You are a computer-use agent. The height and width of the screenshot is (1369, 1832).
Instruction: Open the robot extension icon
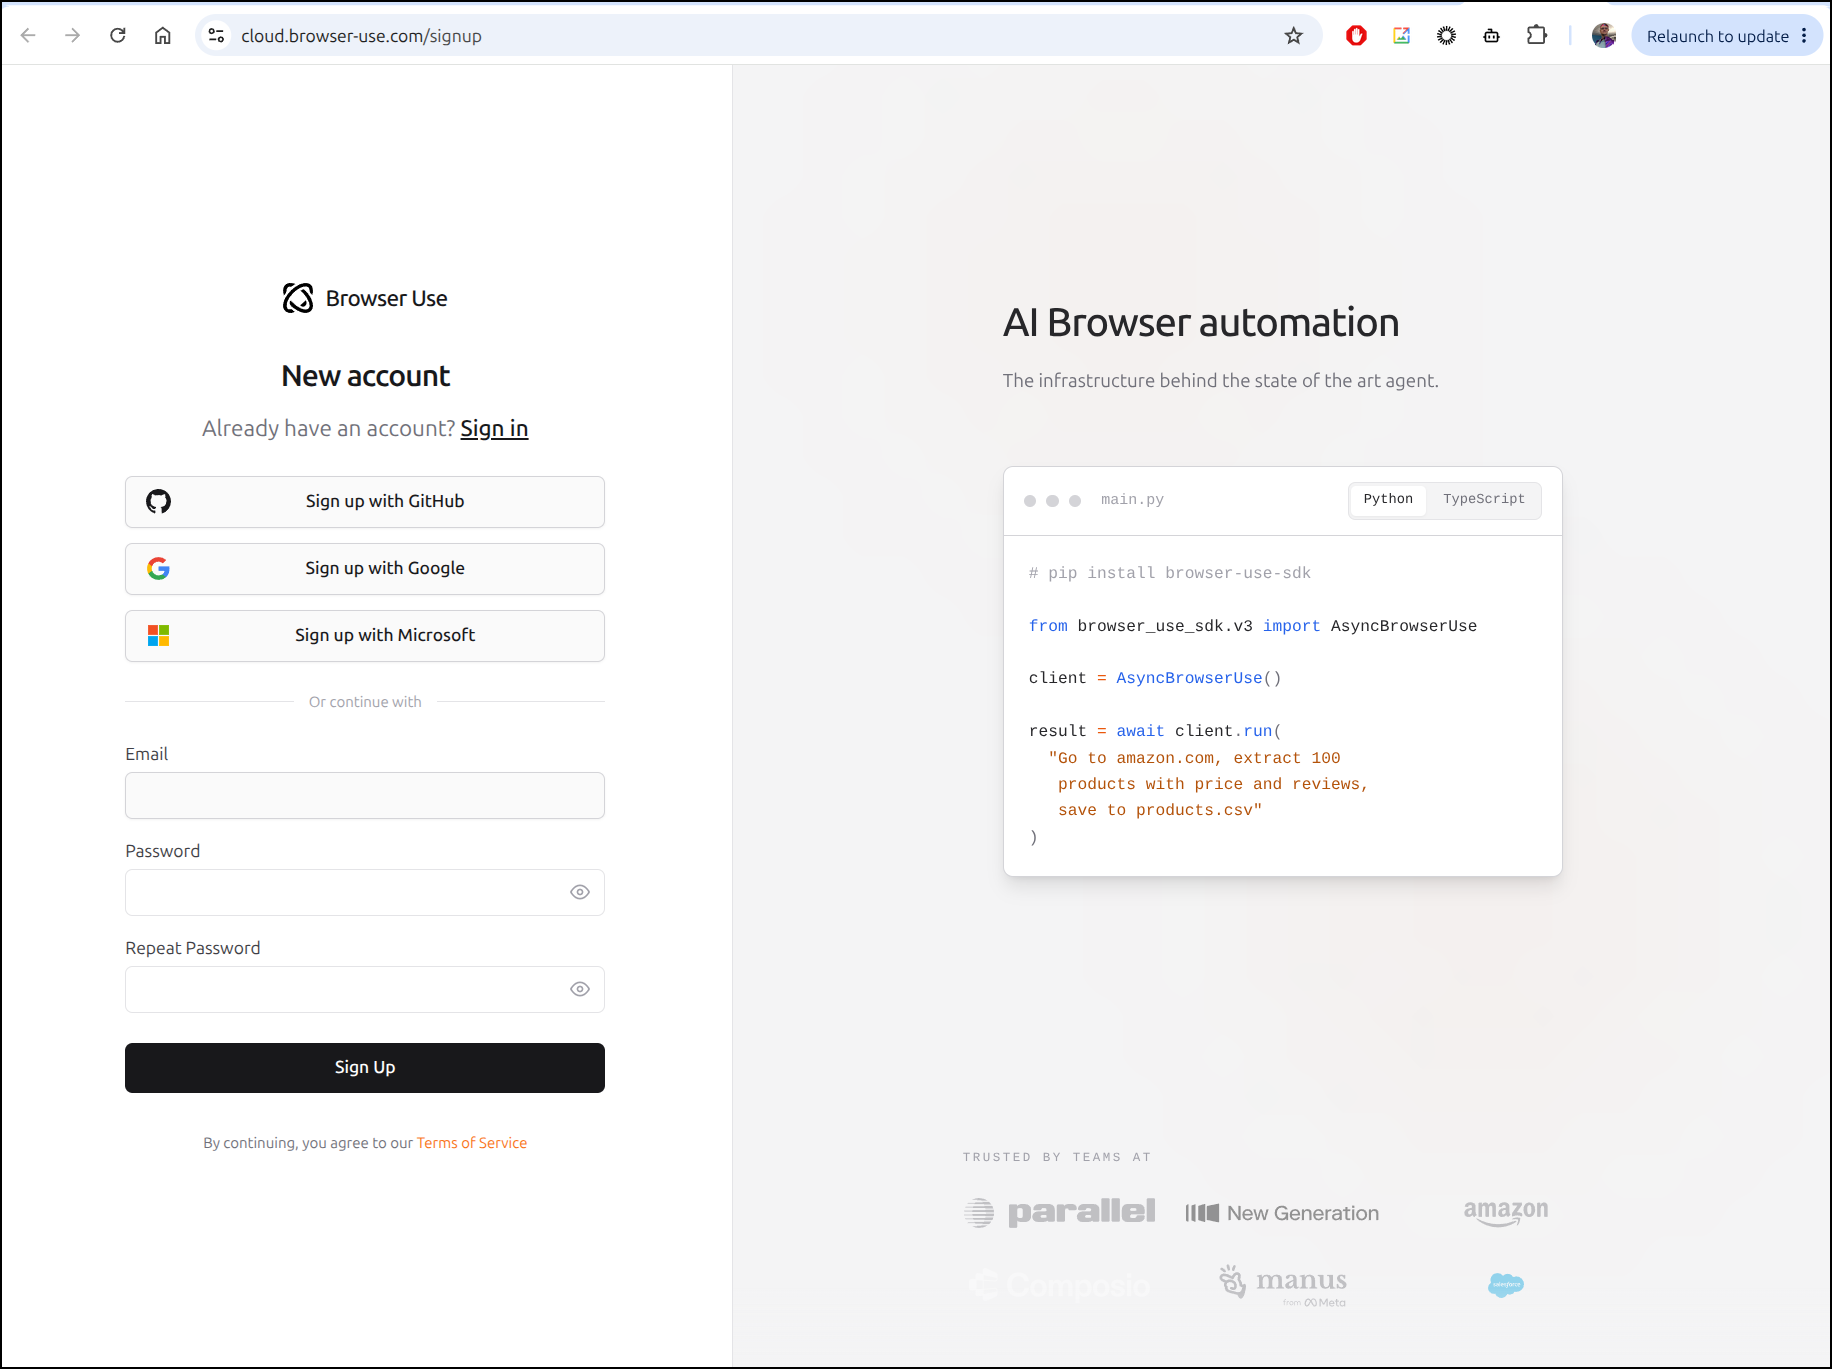pyautogui.click(x=1491, y=36)
